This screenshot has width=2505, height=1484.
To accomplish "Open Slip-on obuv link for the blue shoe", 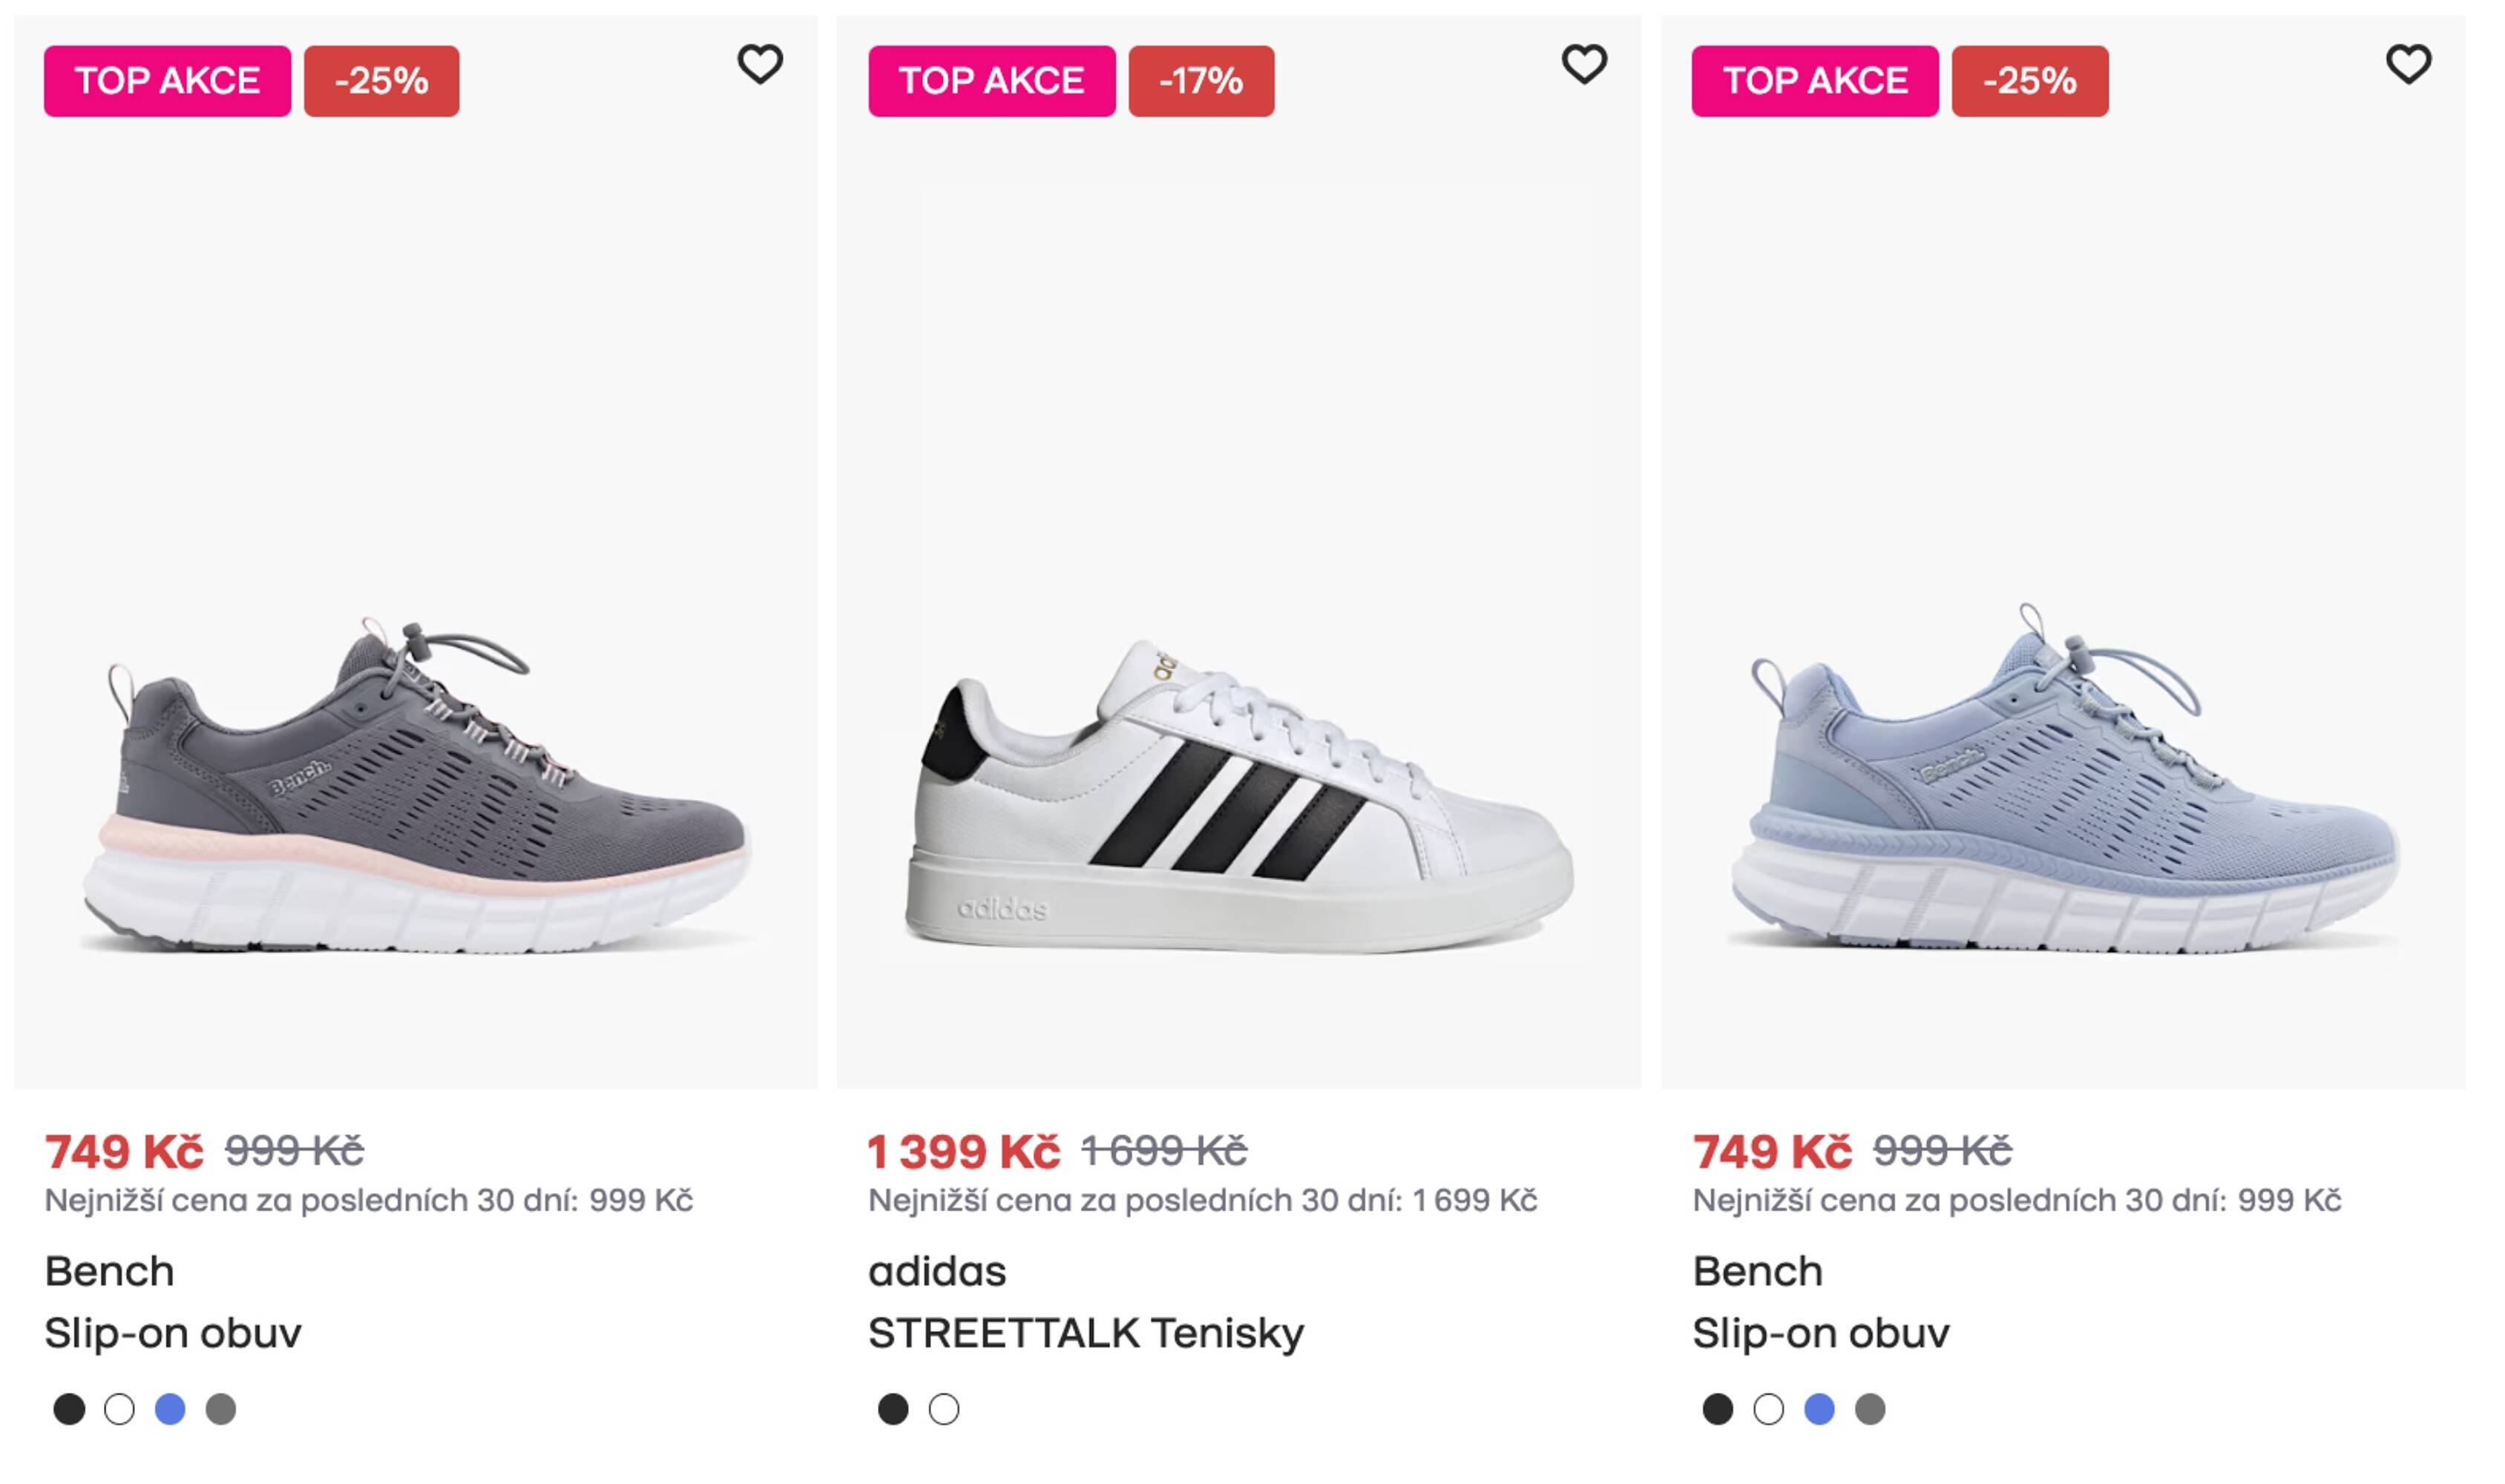I will point(1822,1331).
